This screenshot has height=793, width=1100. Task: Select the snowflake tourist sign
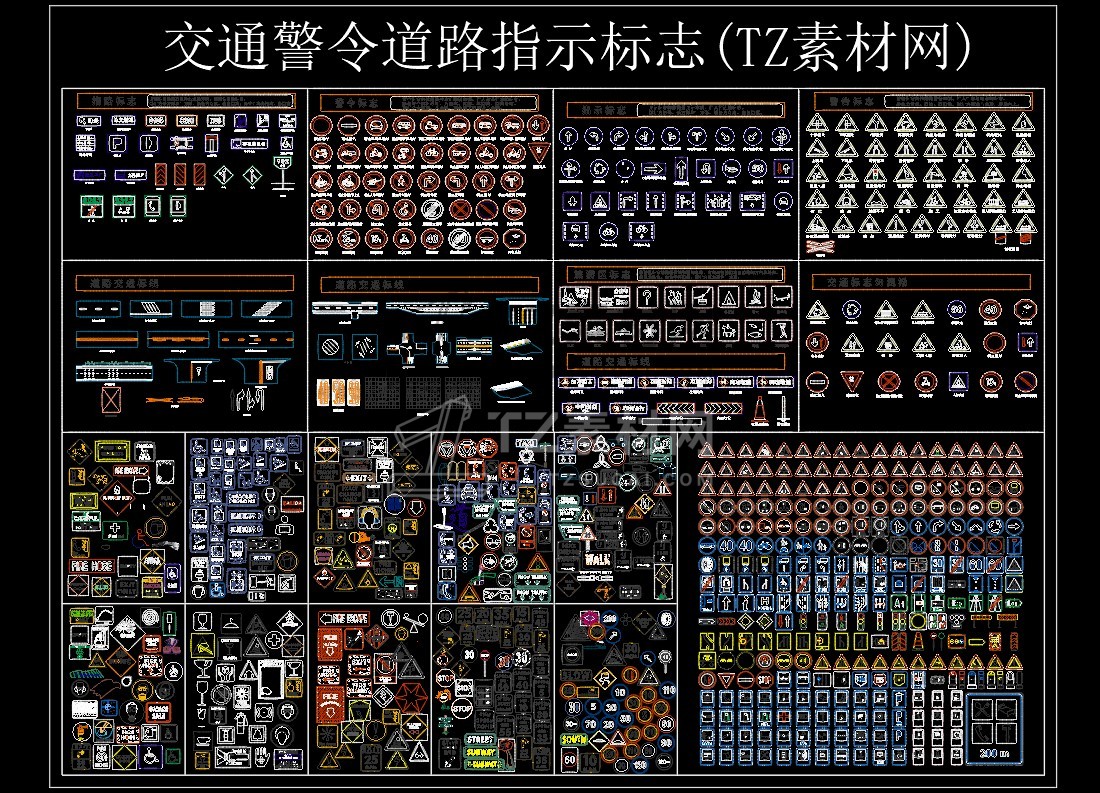pyautogui.click(x=649, y=330)
